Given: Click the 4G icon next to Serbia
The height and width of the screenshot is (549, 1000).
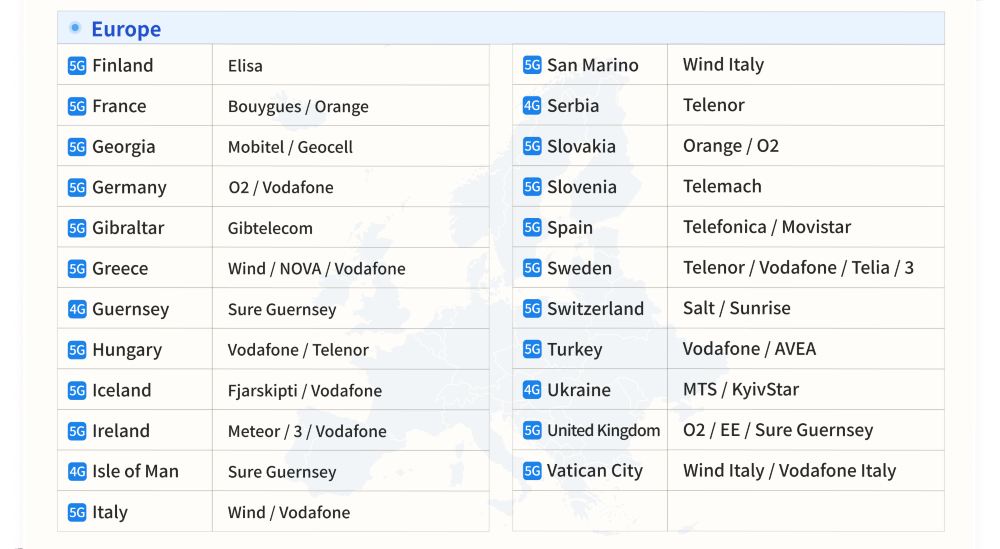Looking at the screenshot, I should [x=532, y=106].
